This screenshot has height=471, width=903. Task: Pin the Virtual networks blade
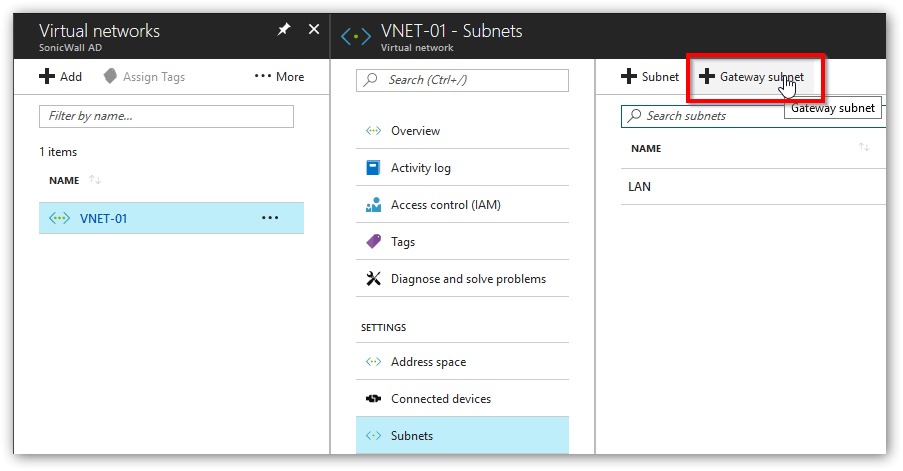click(x=284, y=29)
